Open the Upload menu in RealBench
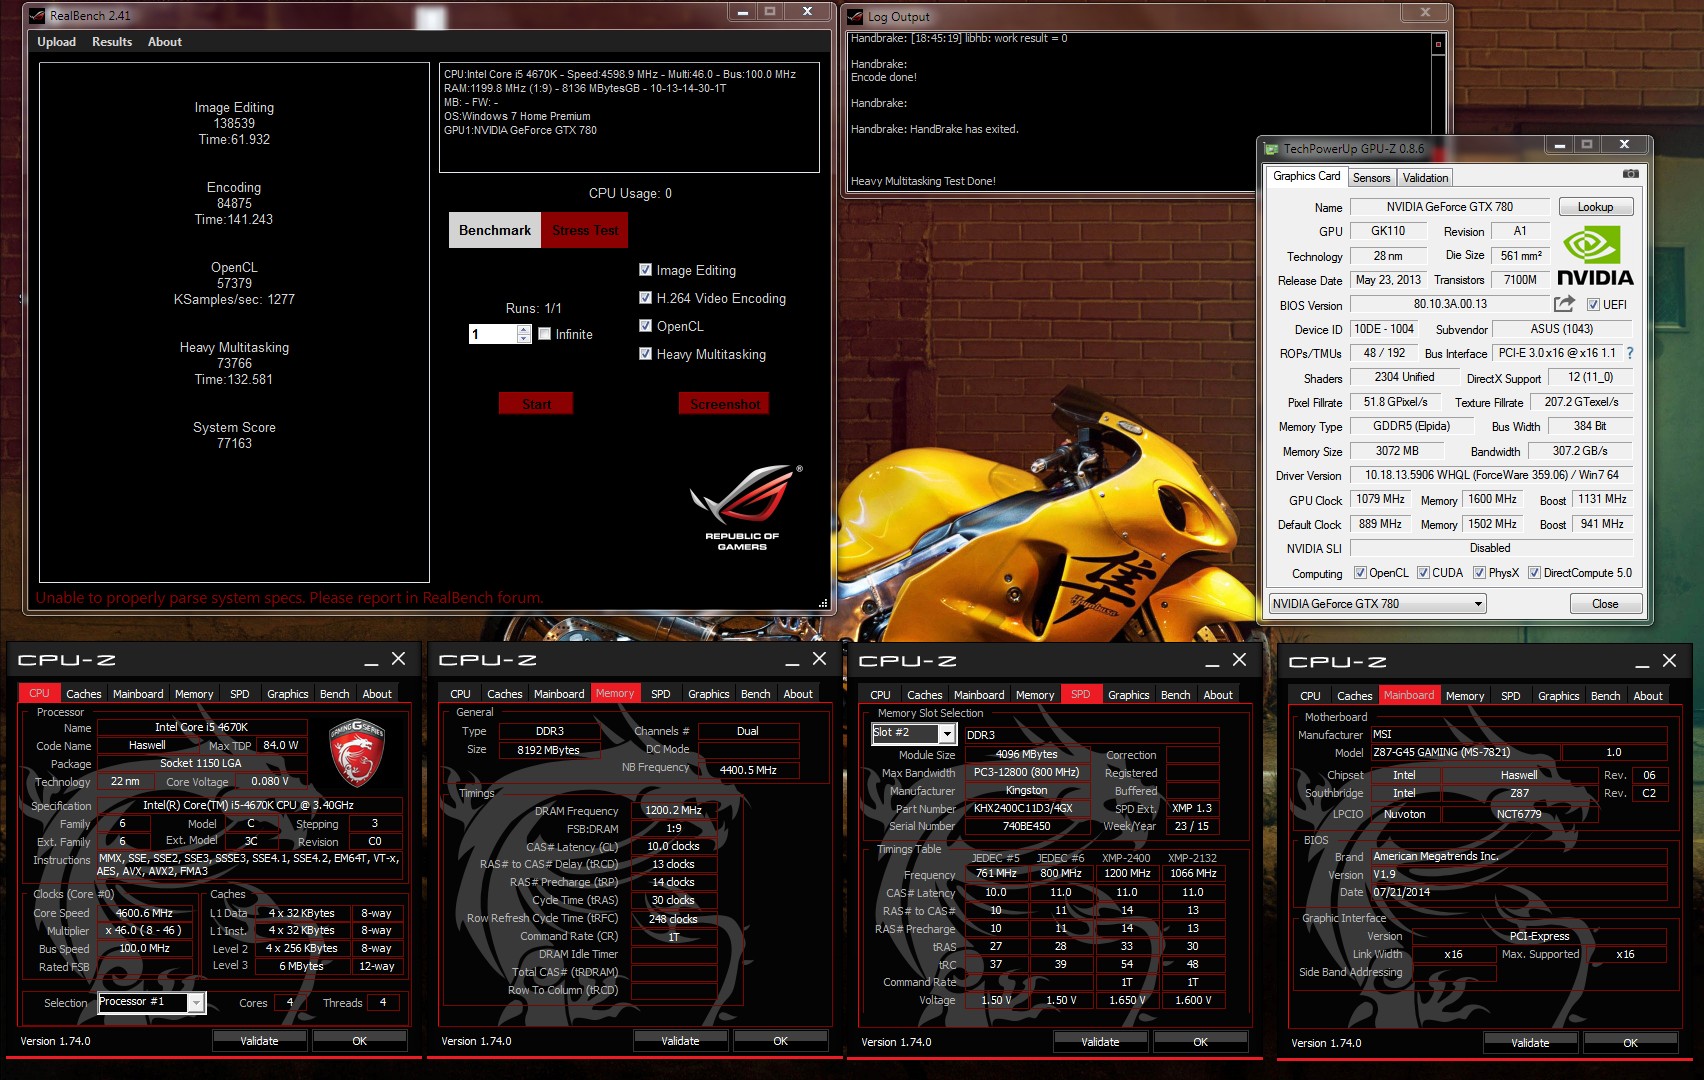 (56, 42)
